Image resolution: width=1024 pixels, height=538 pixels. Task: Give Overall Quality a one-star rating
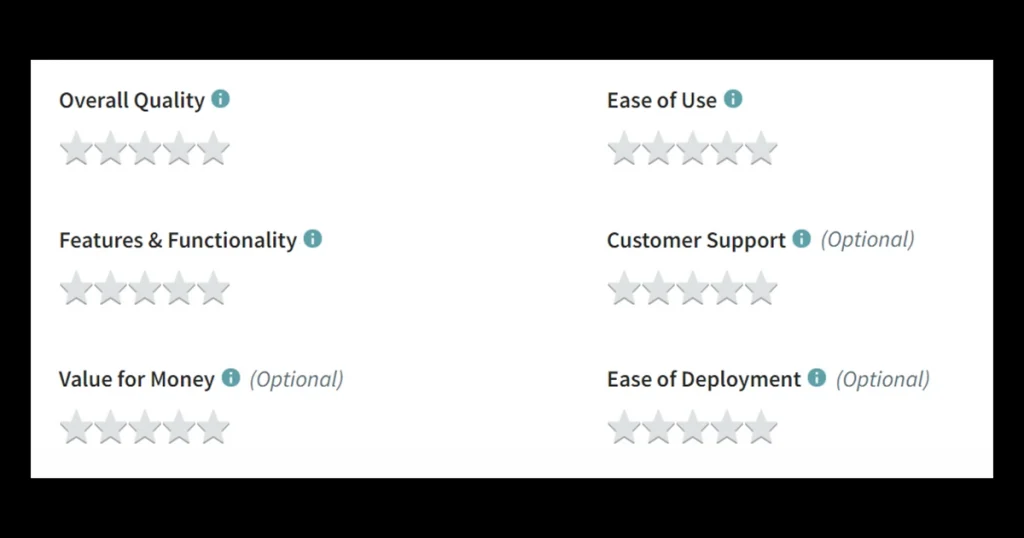76,148
